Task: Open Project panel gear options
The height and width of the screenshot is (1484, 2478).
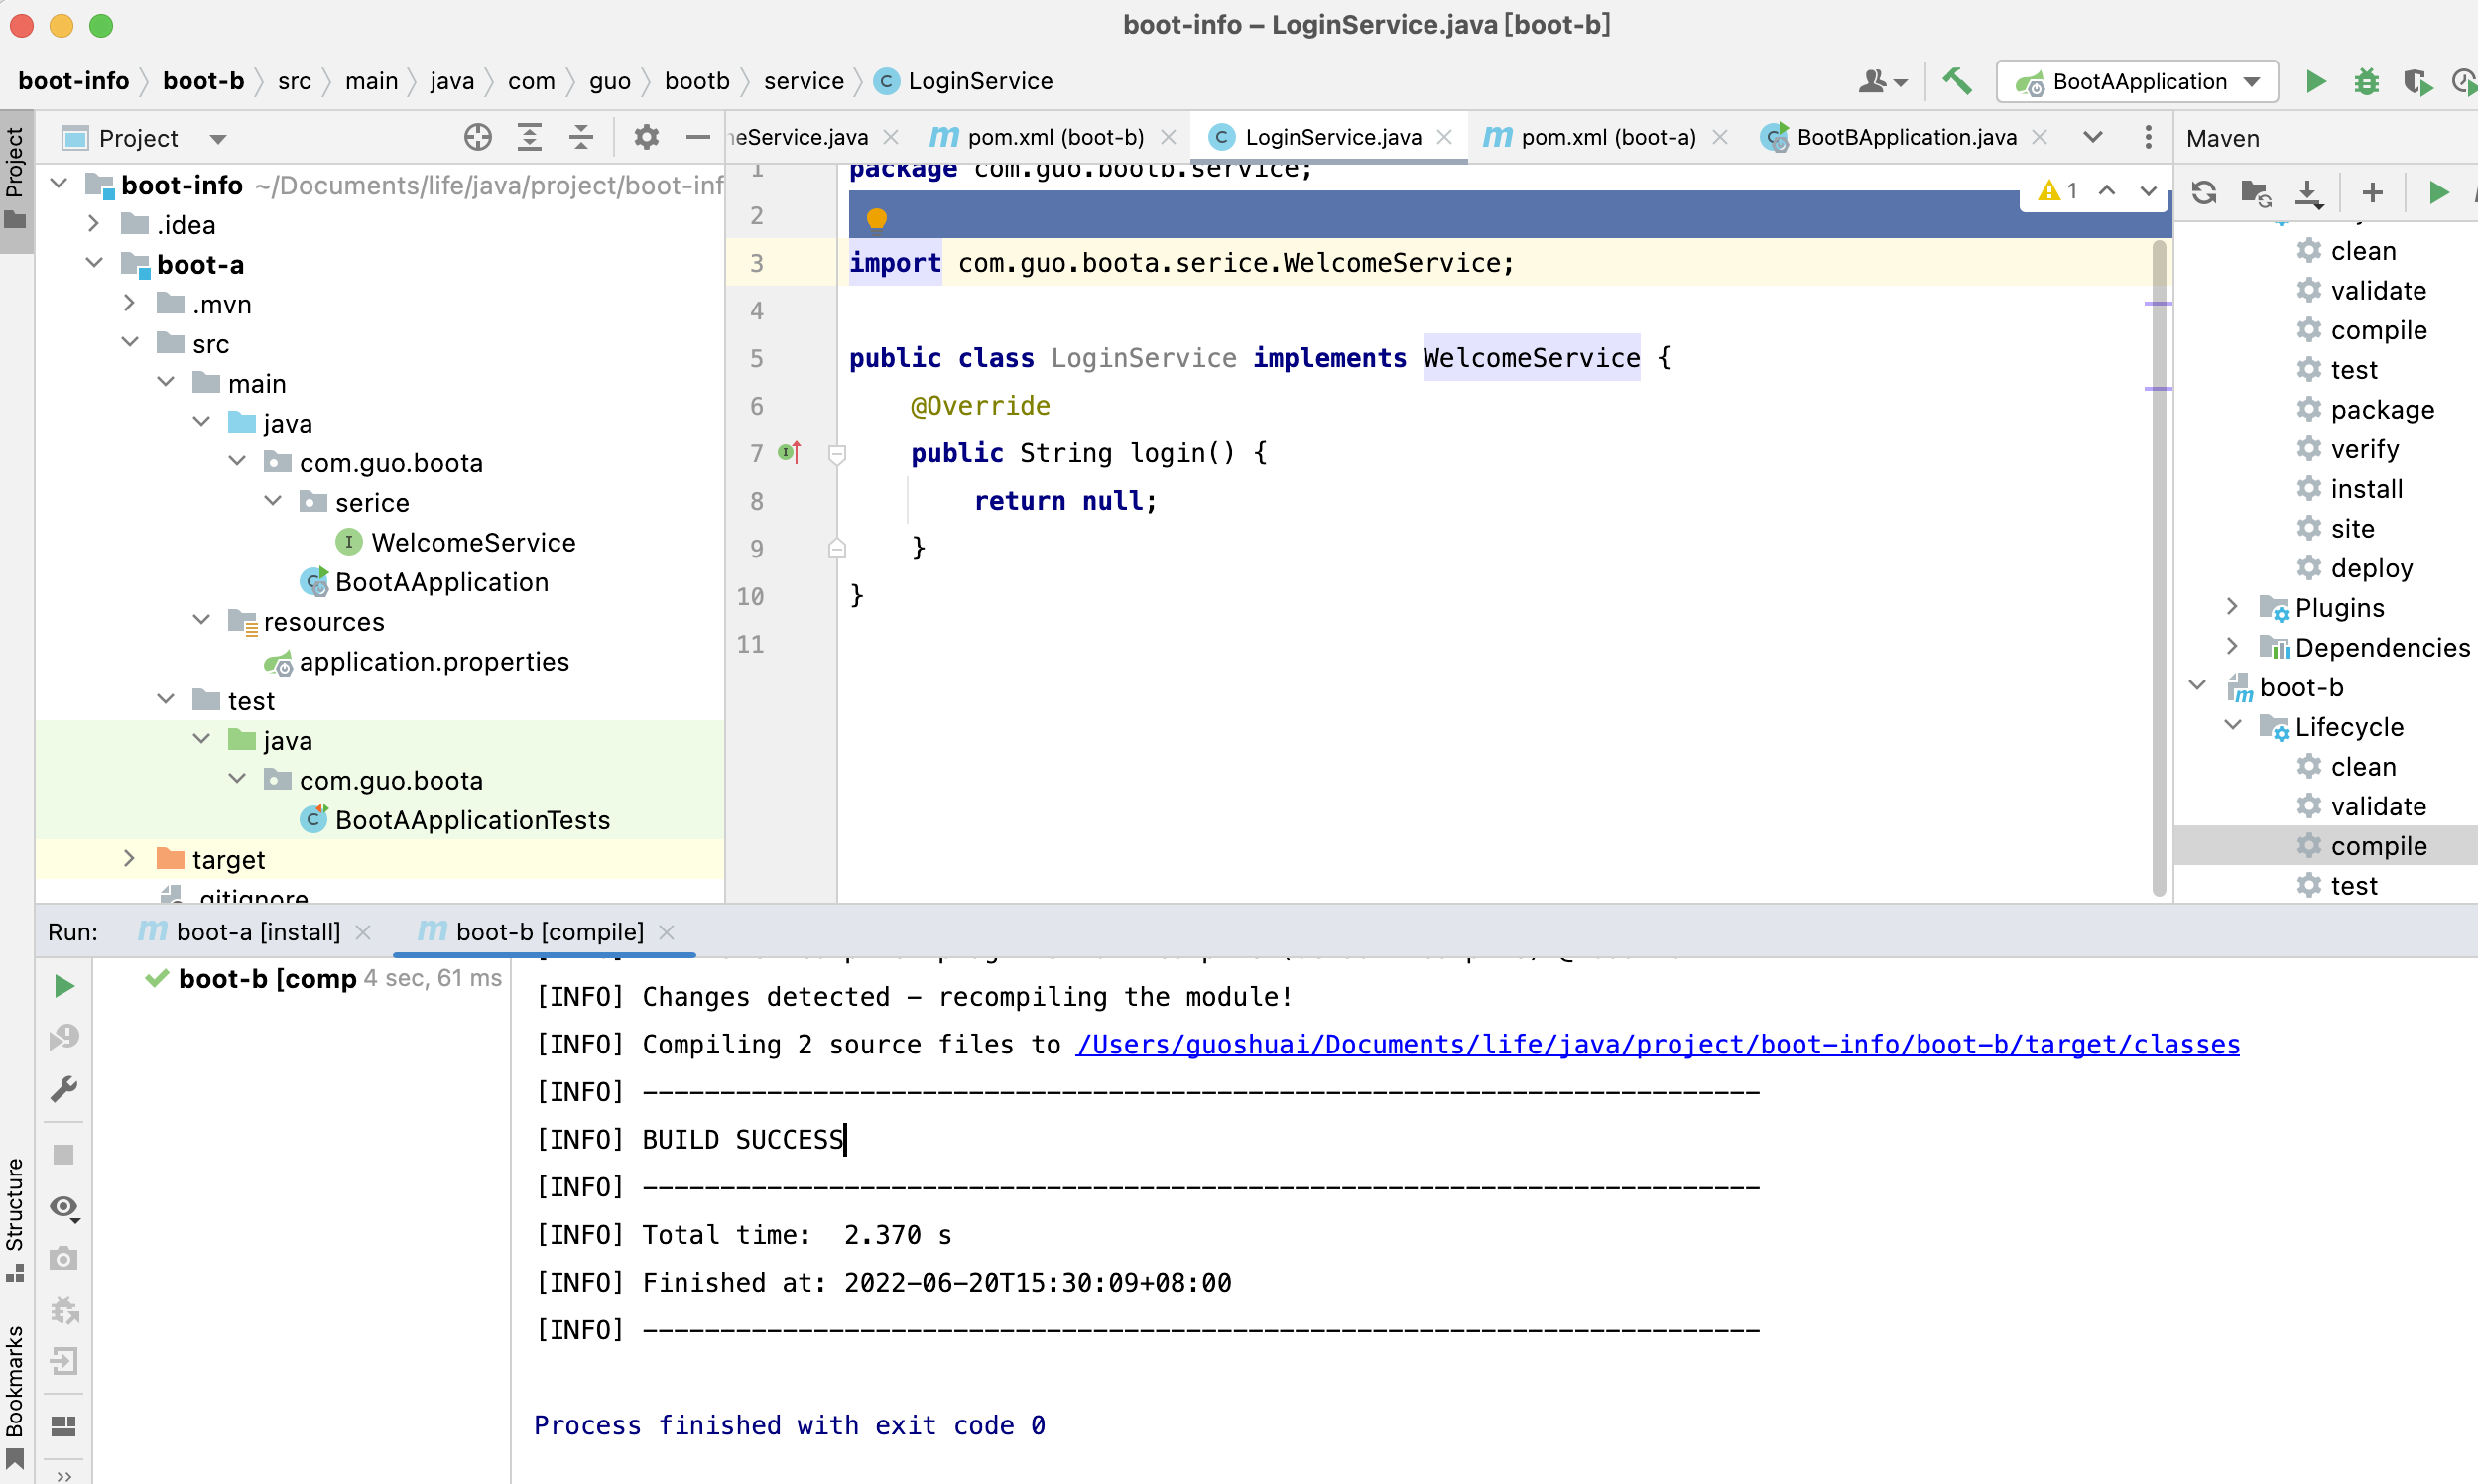Action: coord(646,137)
